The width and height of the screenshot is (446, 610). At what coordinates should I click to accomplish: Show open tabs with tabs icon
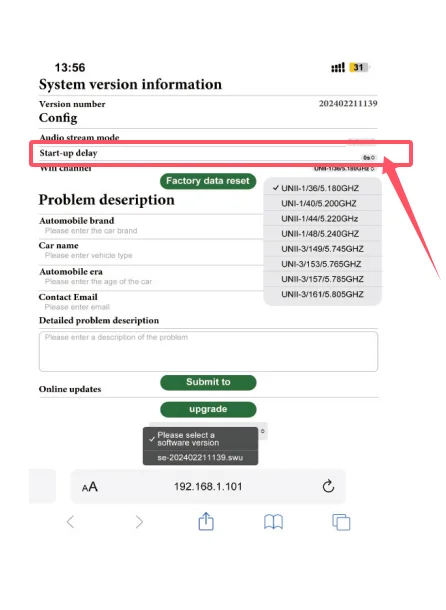click(x=341, y=522)
